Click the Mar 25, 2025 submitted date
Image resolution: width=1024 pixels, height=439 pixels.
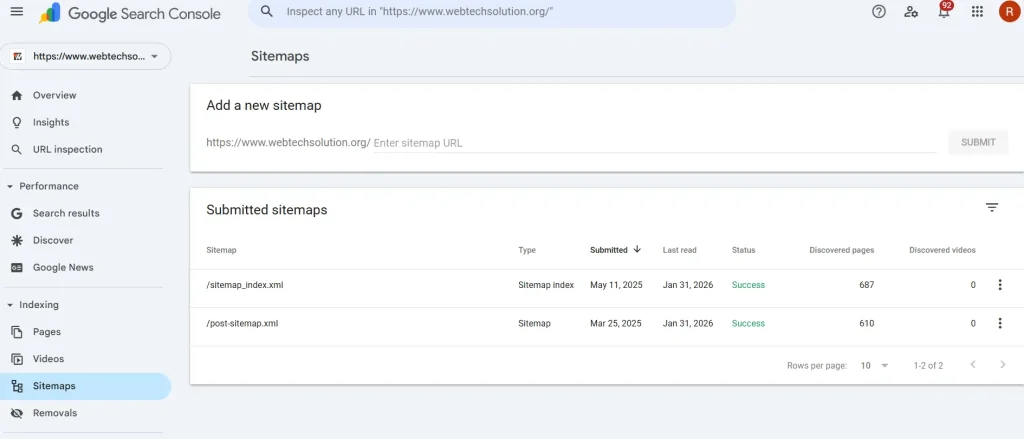tap(616, 323)
